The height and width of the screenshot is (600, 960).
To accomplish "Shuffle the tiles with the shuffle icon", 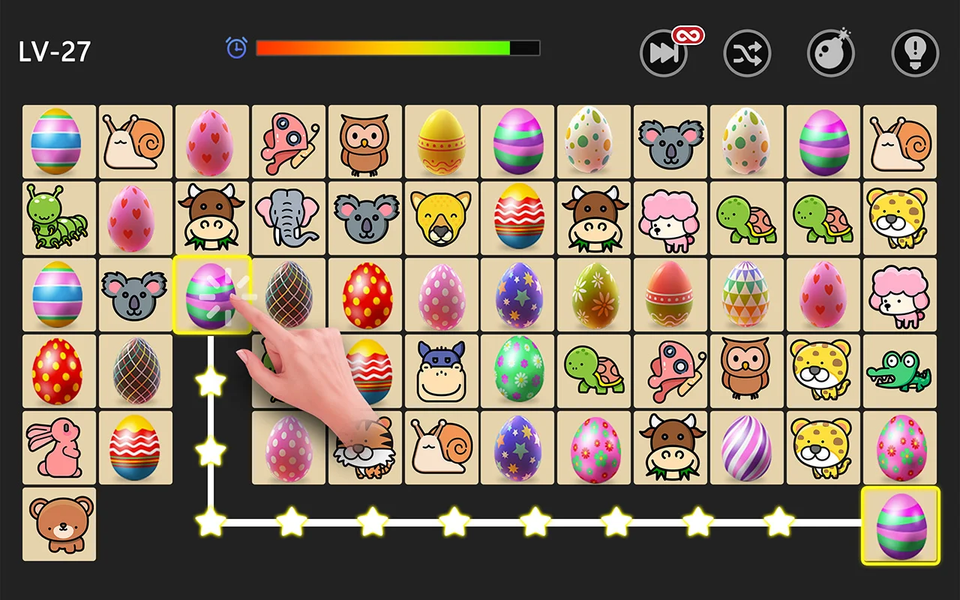I will [747, 53].
